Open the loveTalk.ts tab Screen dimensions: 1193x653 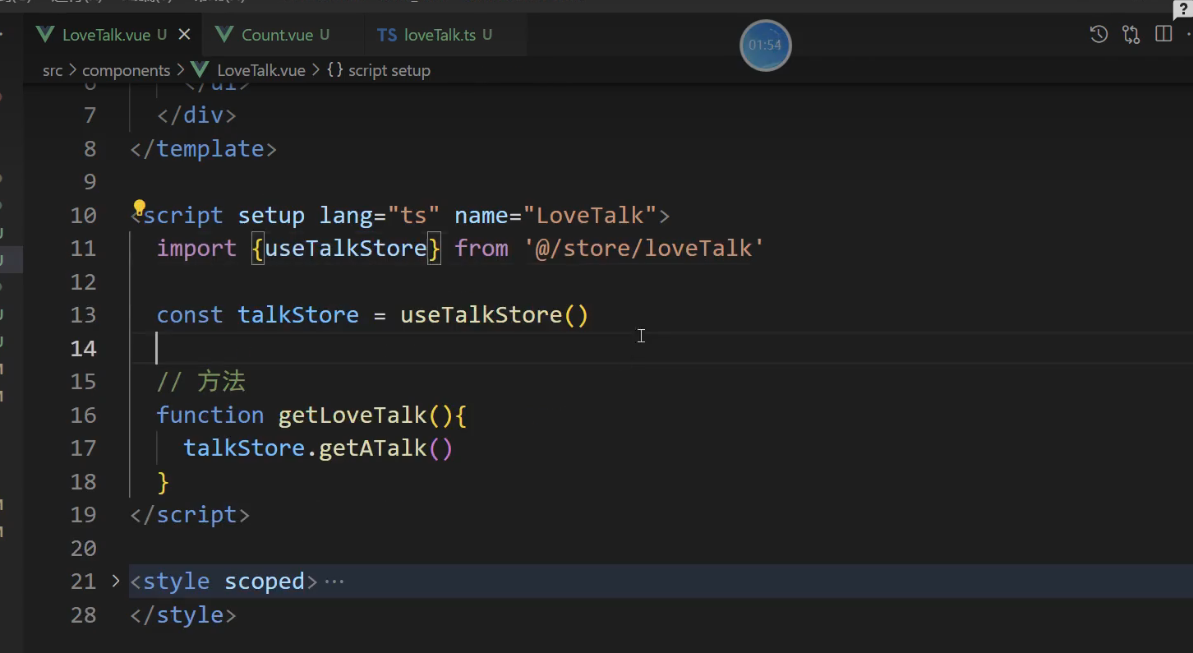(440, 35)
